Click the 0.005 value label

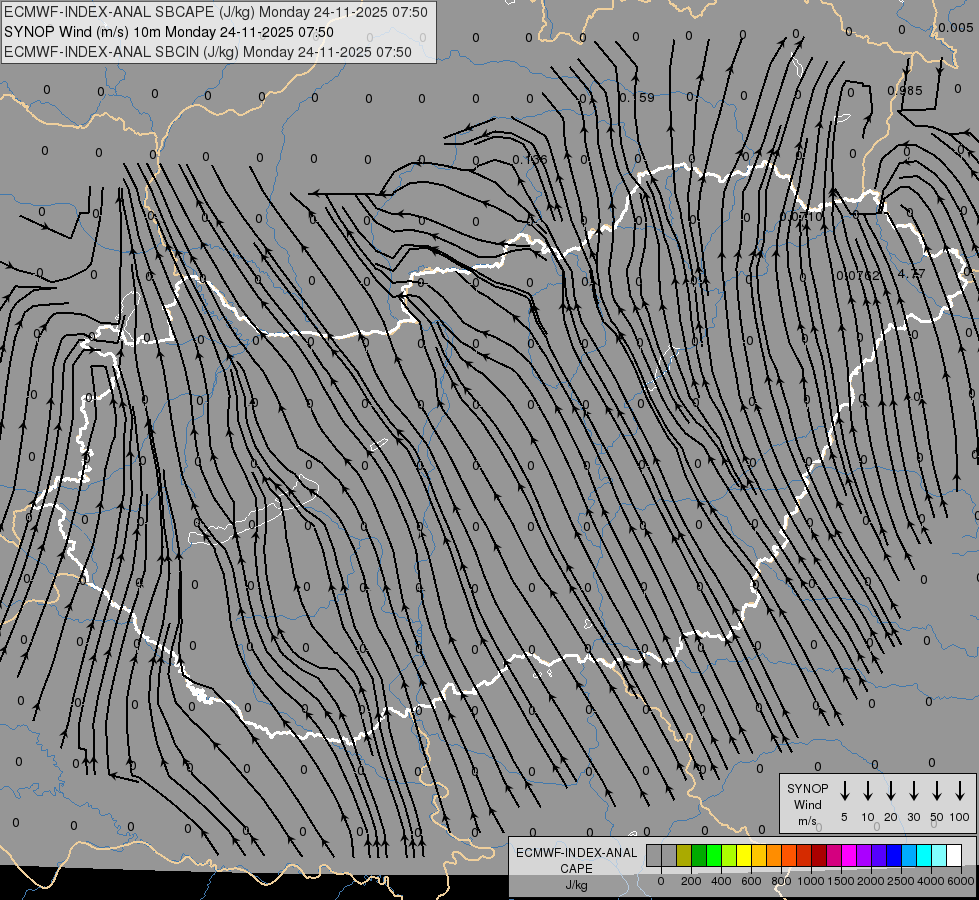[x=955, y=27]
